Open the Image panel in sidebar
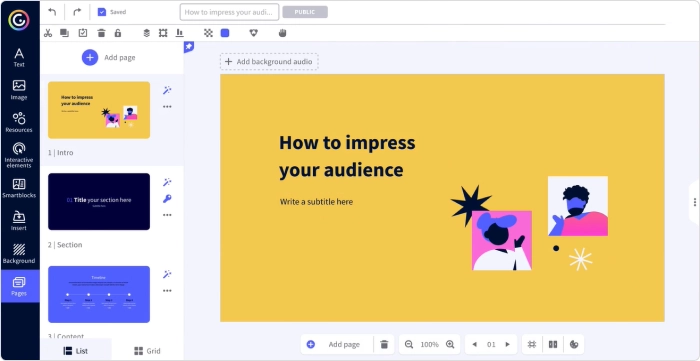The width and height of the screenshot is (700, 361). tap(19, 90)
